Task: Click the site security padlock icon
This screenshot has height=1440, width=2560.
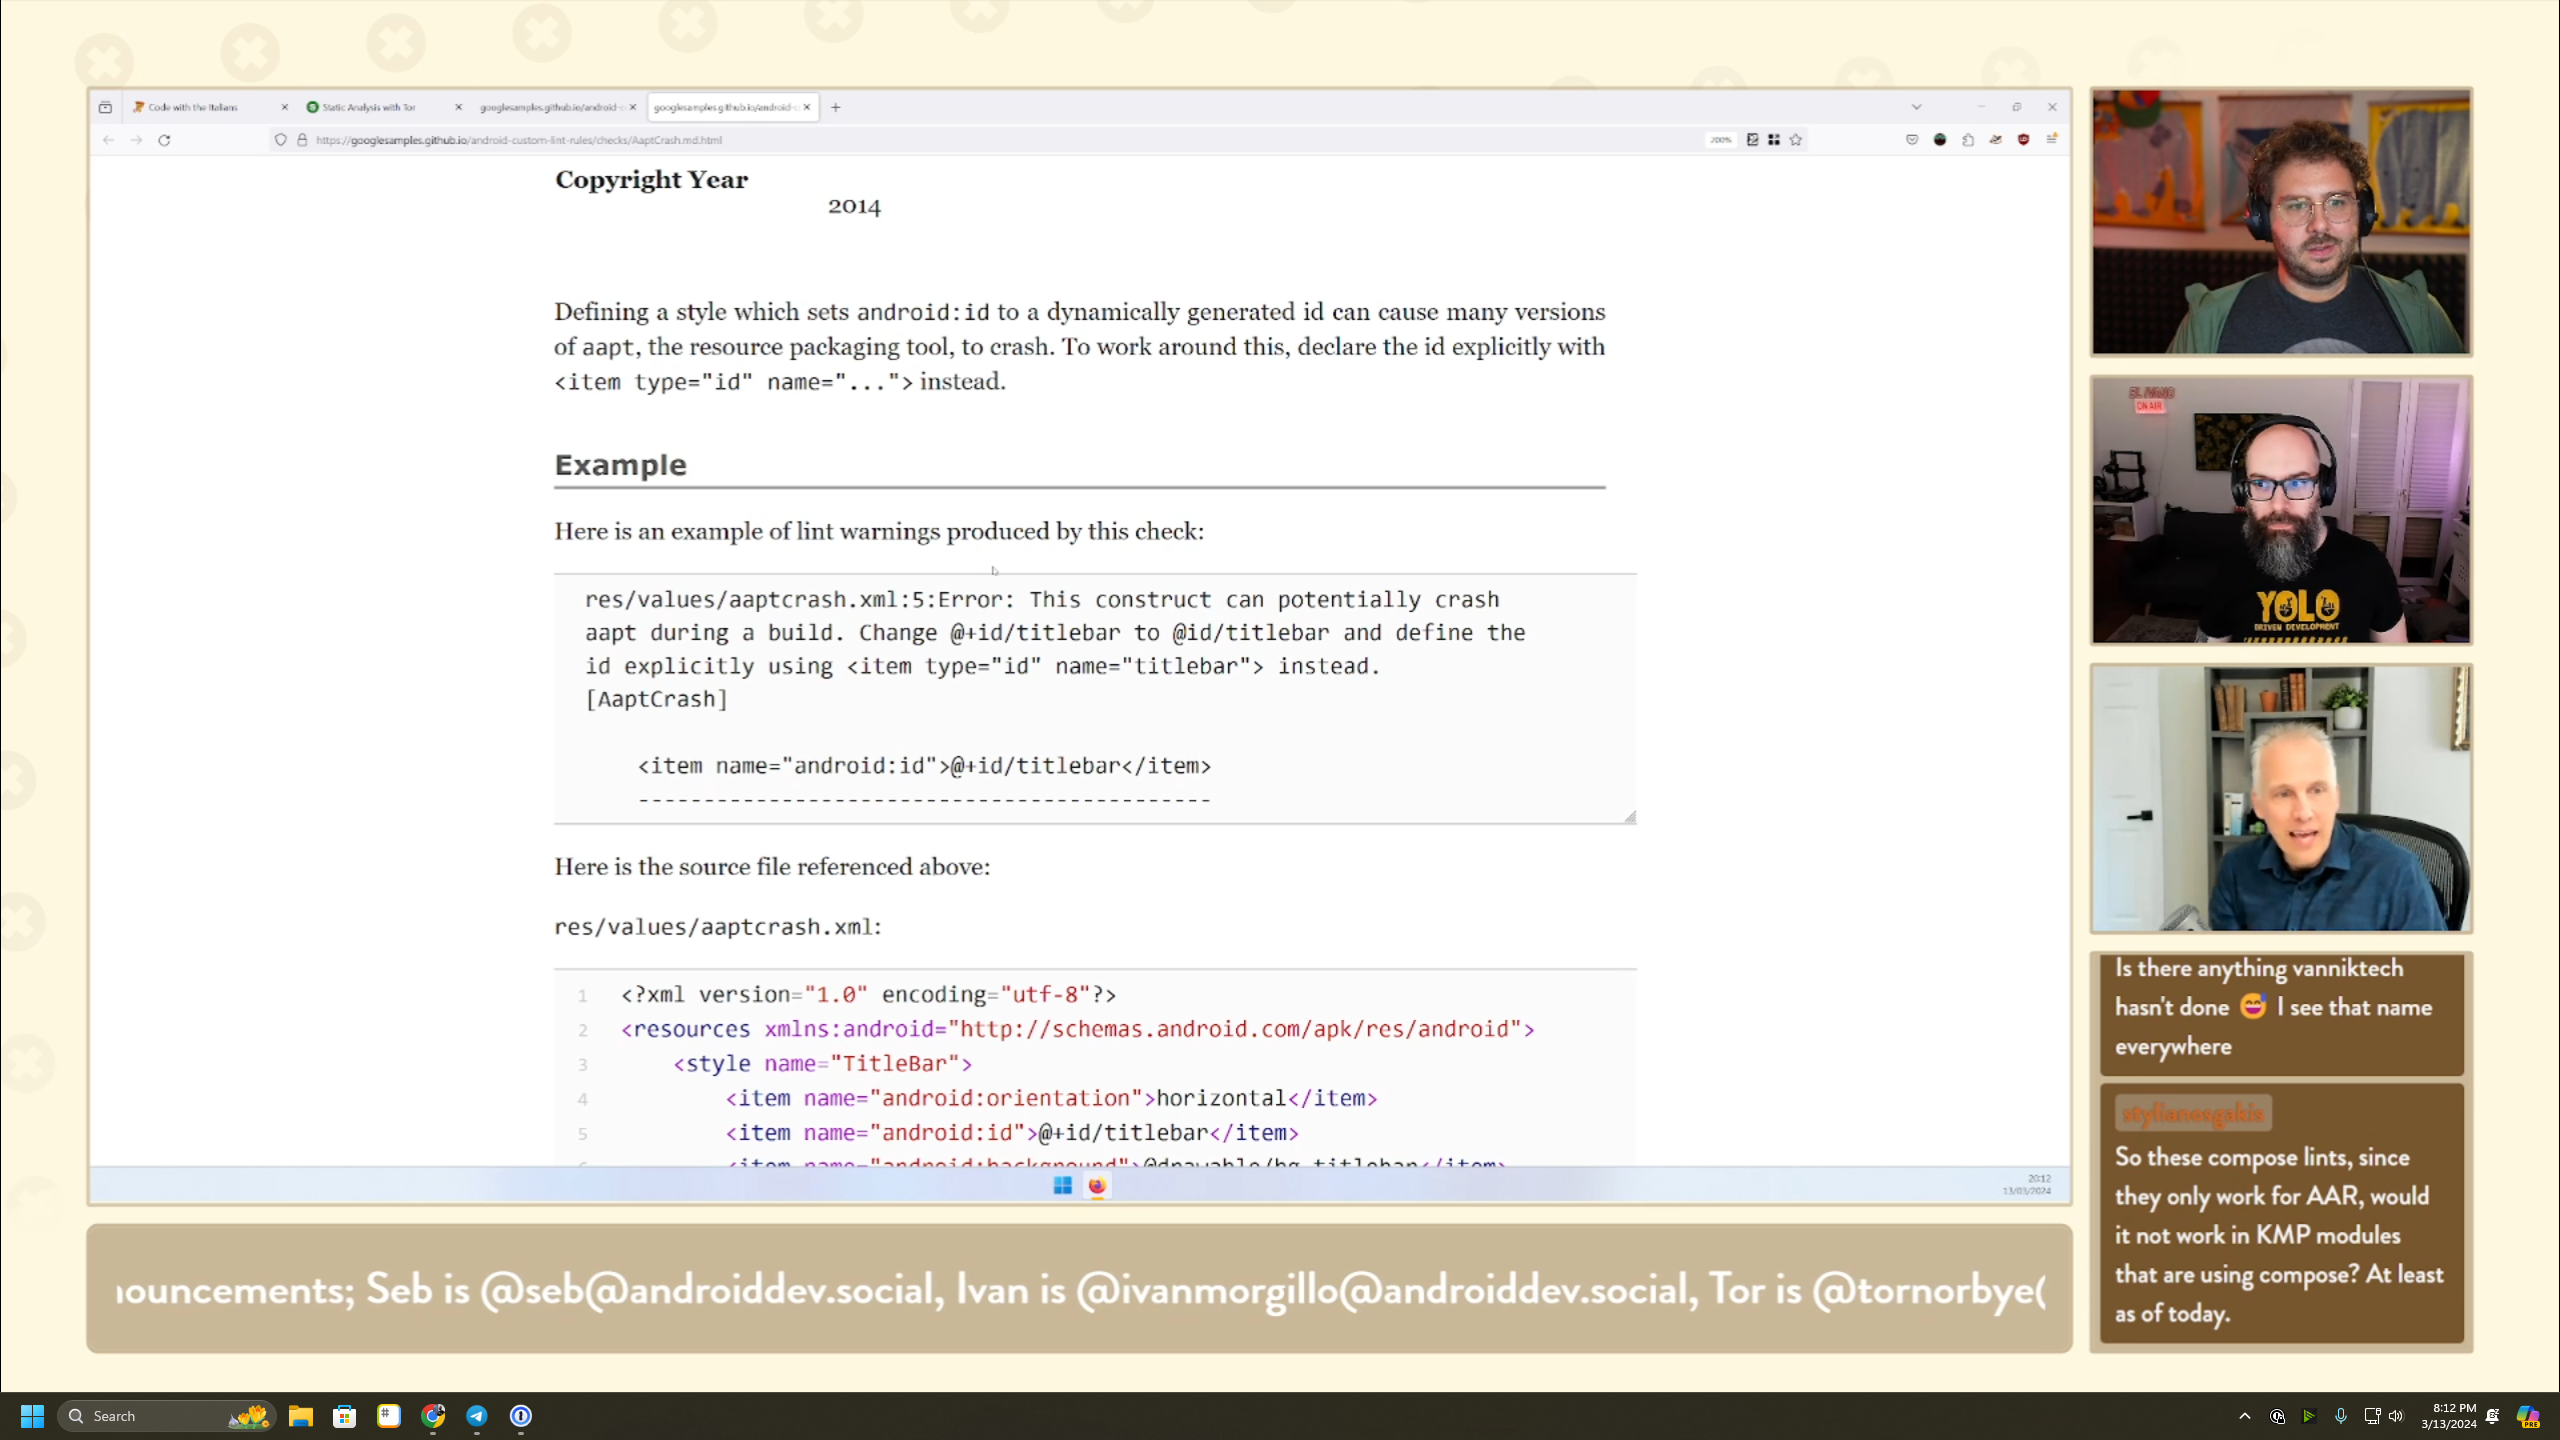Action: (302, 140)
